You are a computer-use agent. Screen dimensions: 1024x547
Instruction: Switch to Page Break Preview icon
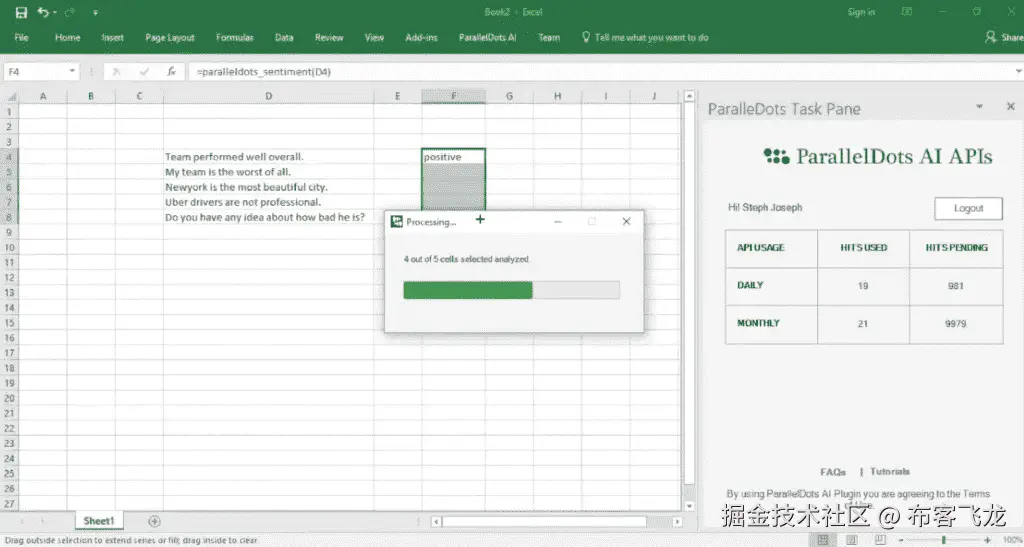(x=880, y=540)
